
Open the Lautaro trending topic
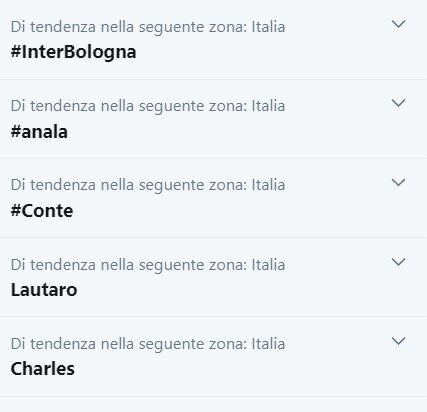[44, 290]
